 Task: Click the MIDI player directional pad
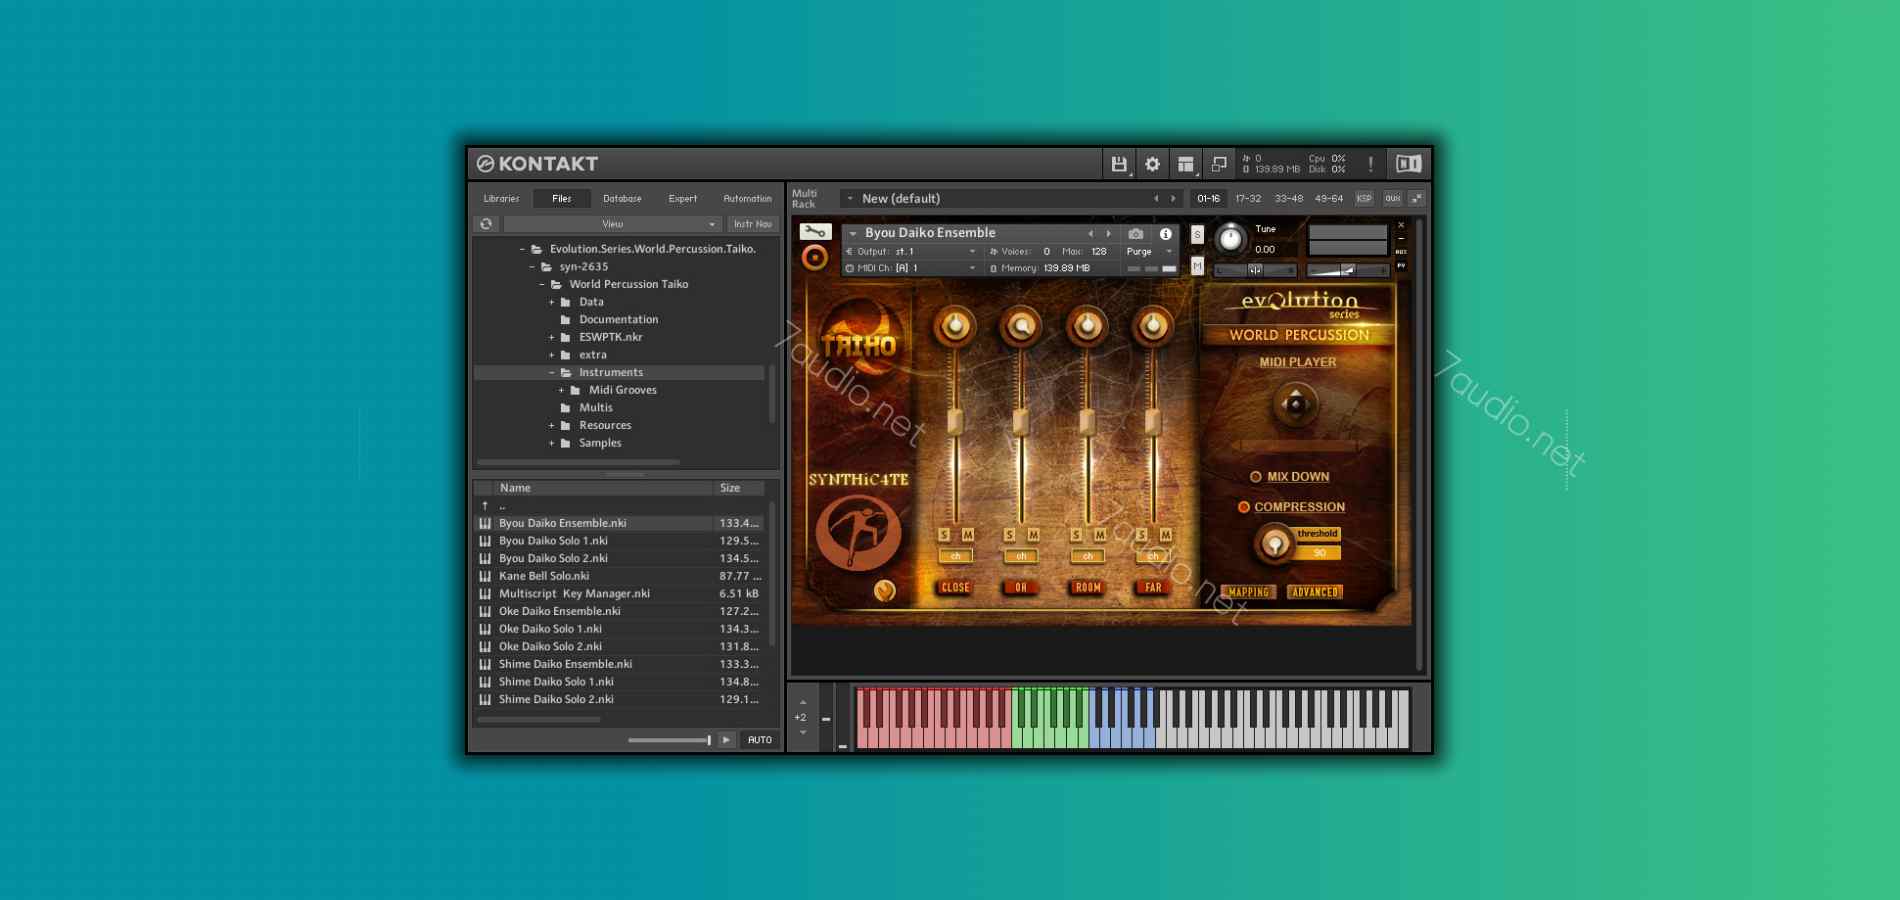[x=1296, y=405]
